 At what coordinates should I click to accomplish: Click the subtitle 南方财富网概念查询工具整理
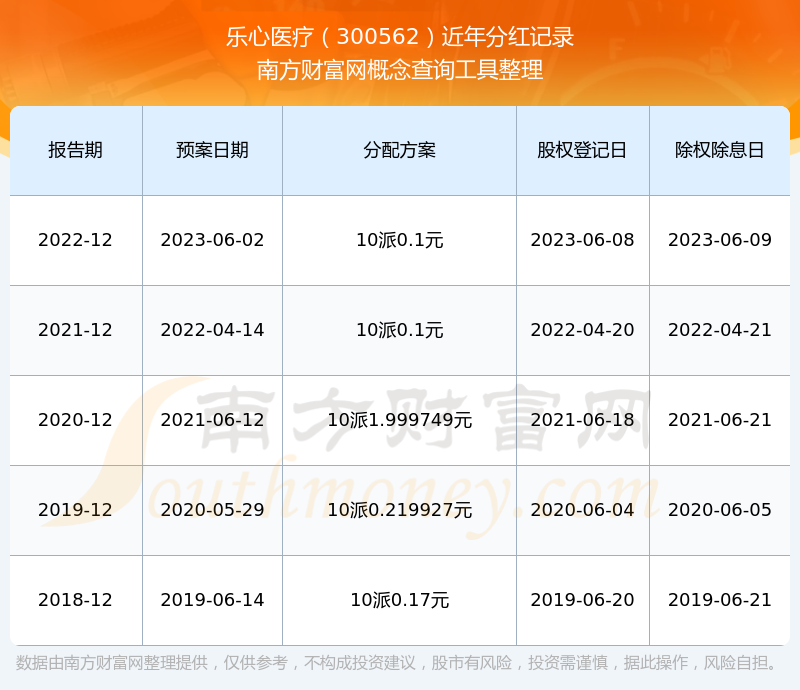400,70
